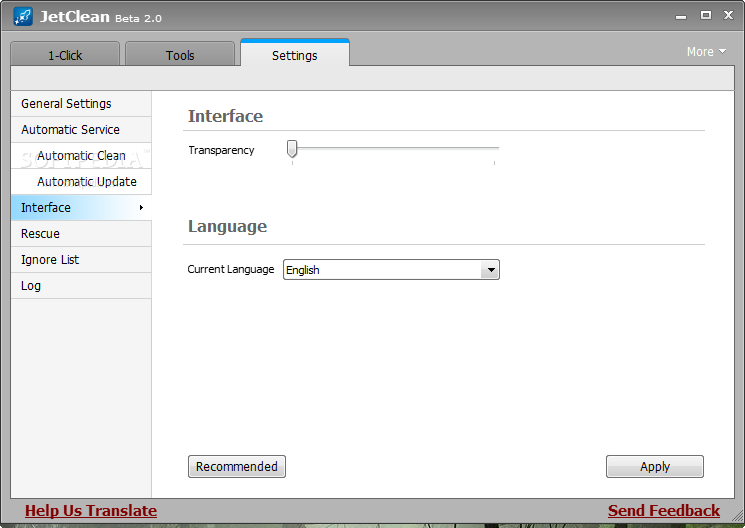Open the Rescue settings page
745x528 pixels.
(x=81, y=234)
